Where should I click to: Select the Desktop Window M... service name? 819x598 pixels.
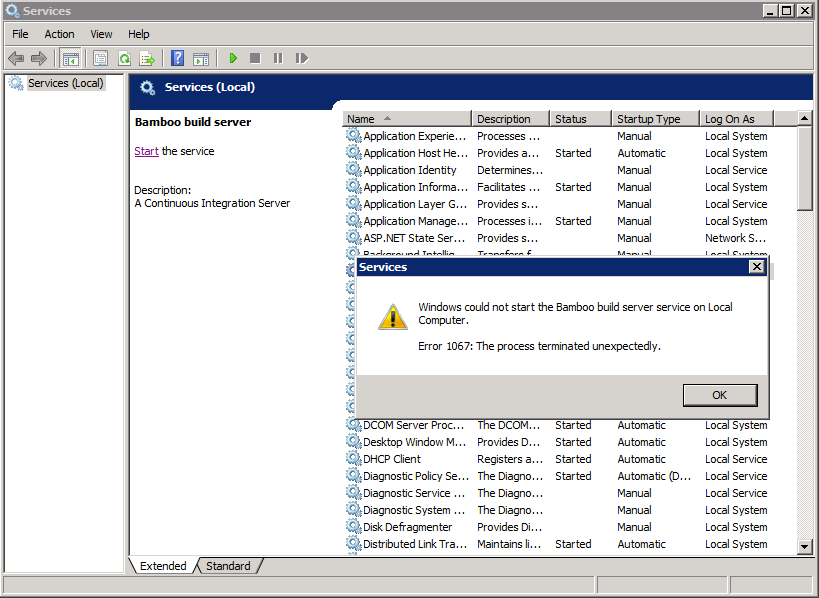pyautogui.click(x=414, y=442)
